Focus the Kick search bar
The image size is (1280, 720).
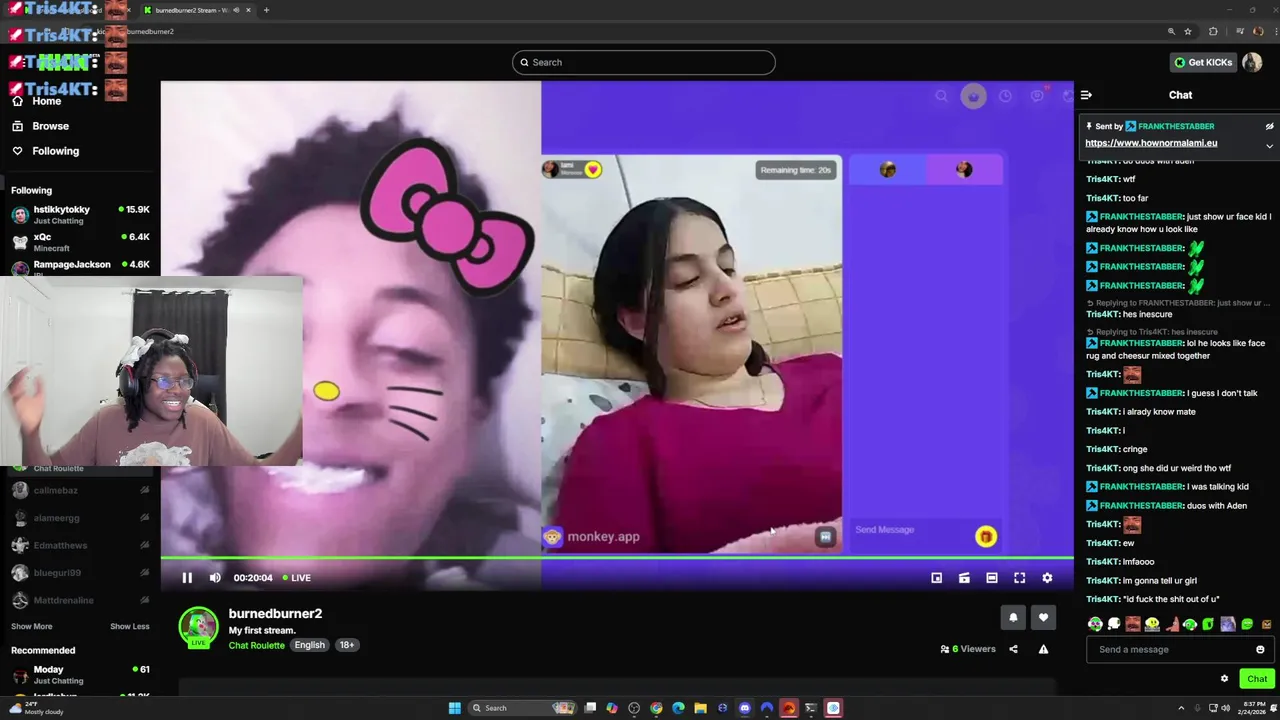643,62
